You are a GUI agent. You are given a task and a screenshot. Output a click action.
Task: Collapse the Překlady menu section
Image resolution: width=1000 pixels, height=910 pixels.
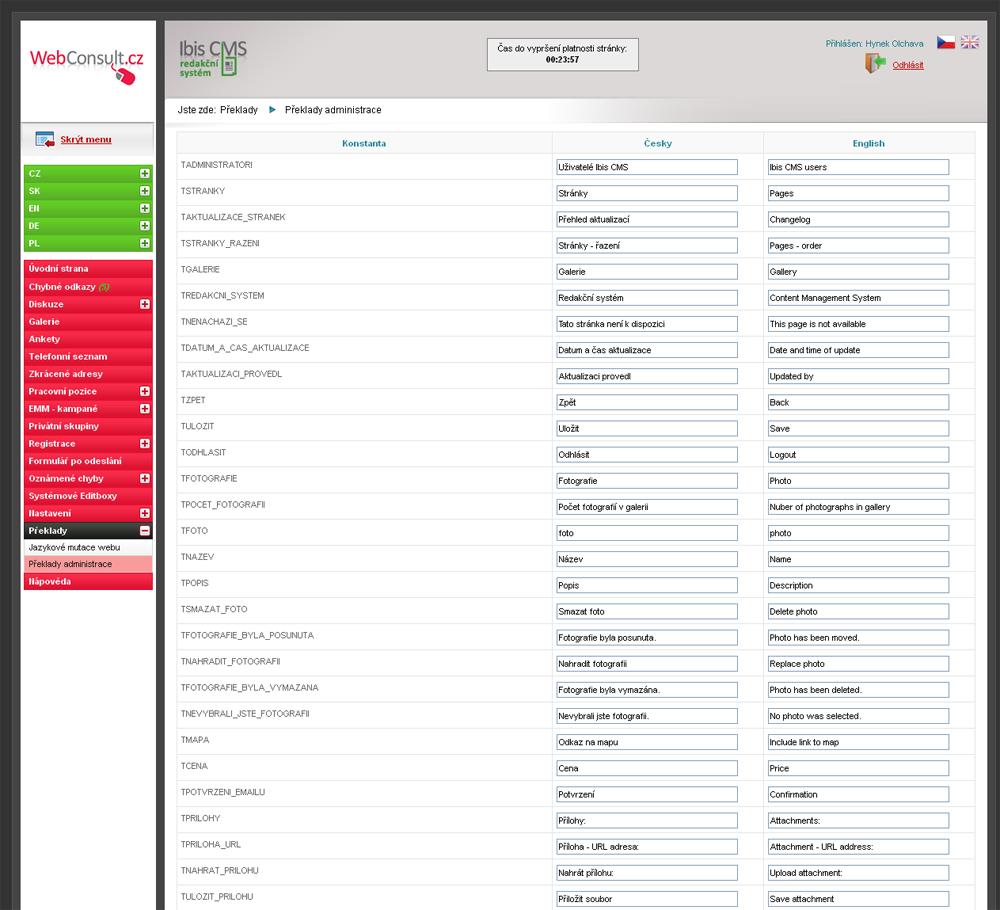pyautogui.click(x=145, y=531)
